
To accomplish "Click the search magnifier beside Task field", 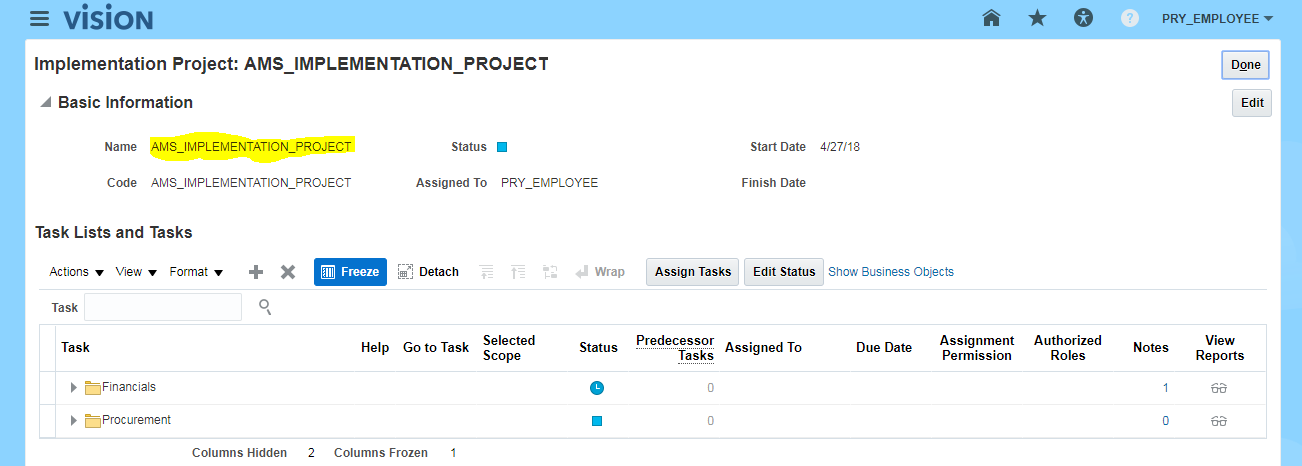I will pos(265,306).
